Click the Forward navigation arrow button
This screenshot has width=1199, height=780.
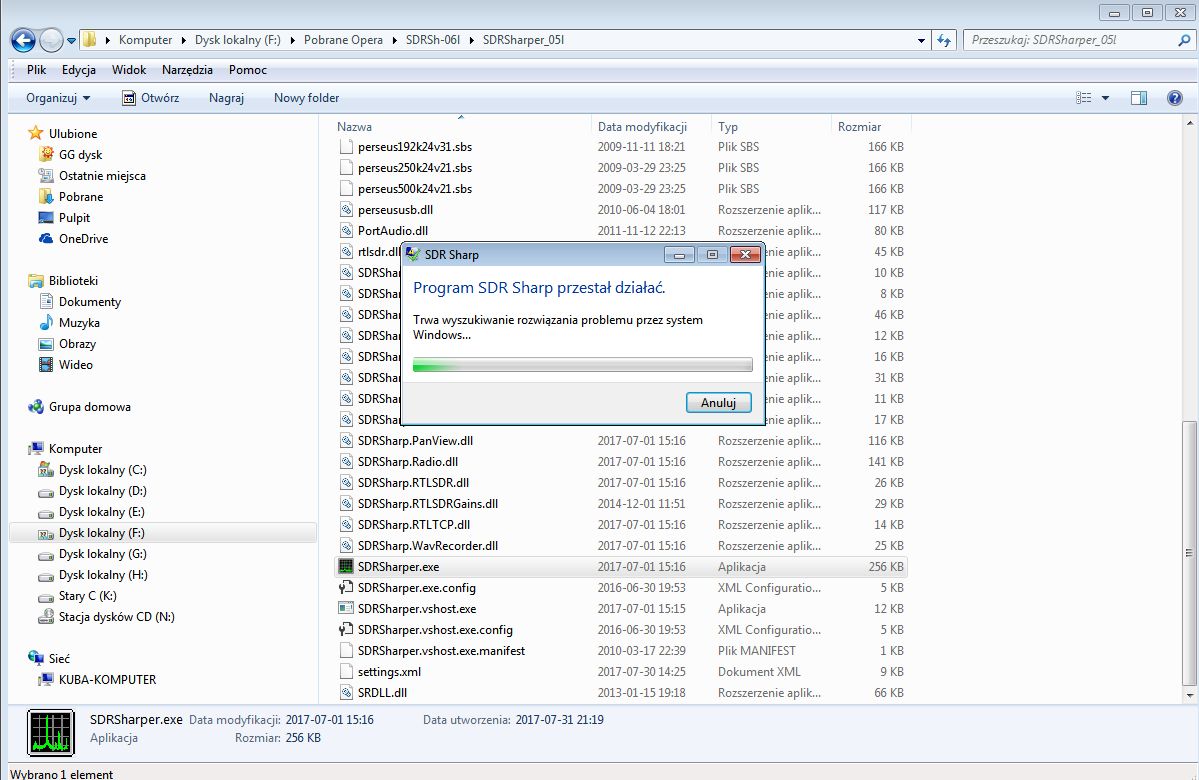(x=50, y=40)
